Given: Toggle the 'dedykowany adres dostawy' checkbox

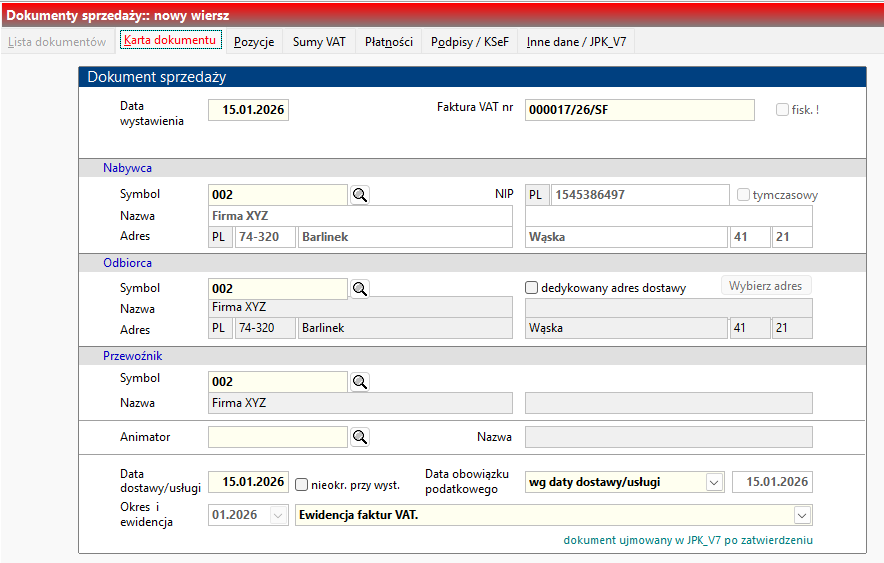Looking at the screenshot, I should click(532, 288).
